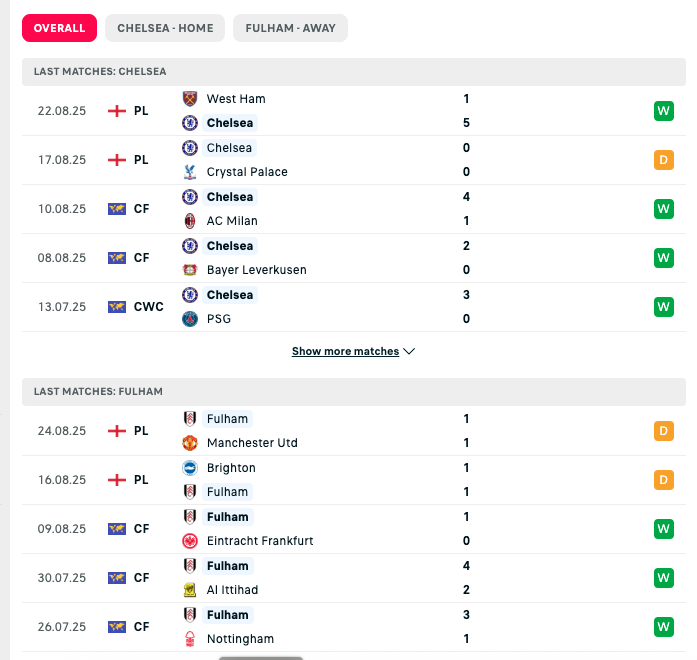Click the England flag on 22.08.25 match
This screenshot has height=660, width=697.
117,111
